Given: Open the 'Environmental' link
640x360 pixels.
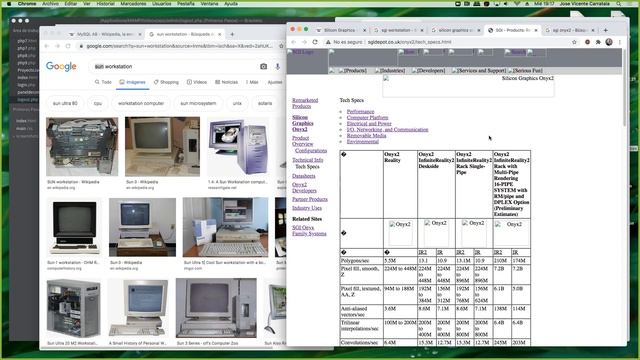Looking at the screenshot, I should point(362,142).
